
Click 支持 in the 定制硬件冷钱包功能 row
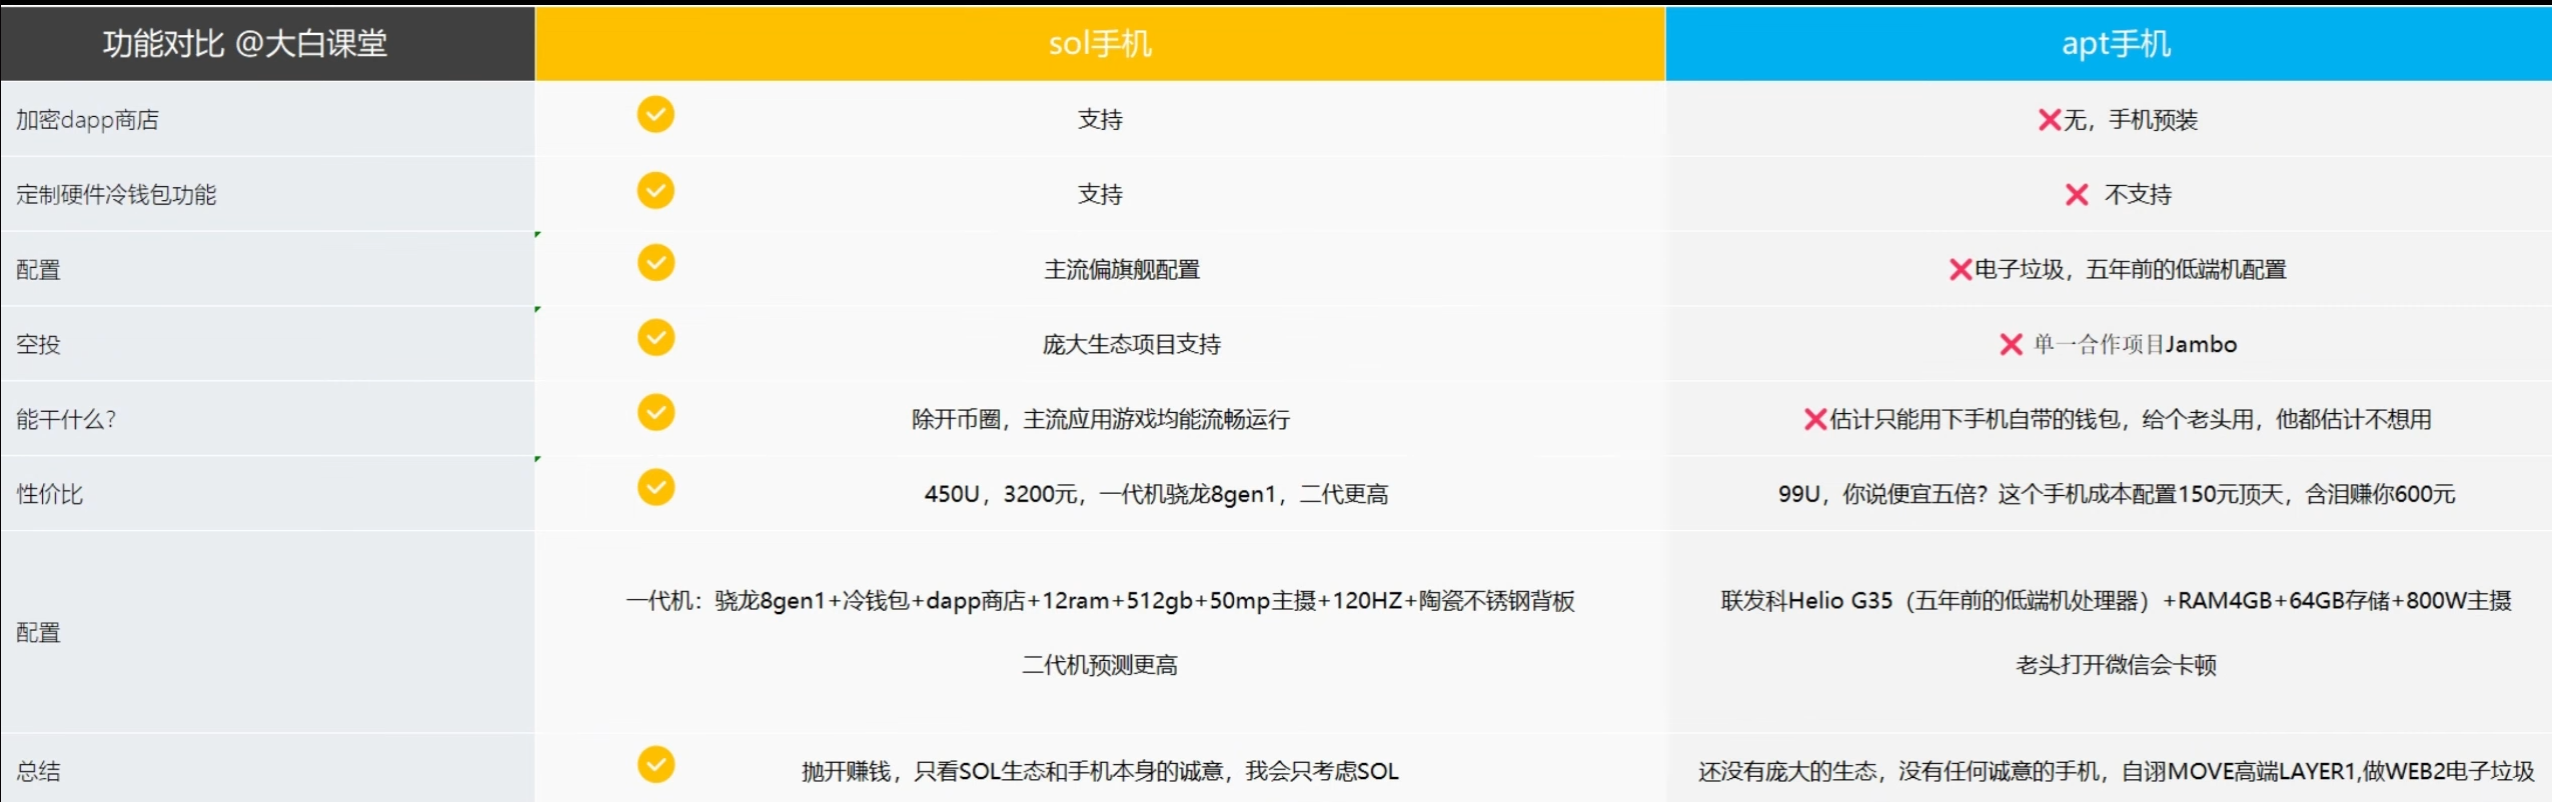pyautogui.click(x=1100, y=195)
